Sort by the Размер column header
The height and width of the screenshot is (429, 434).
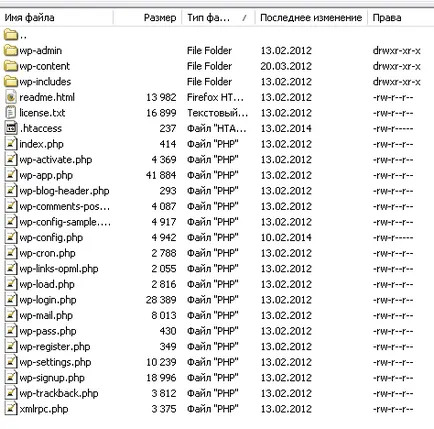click(x=160, y=18)
